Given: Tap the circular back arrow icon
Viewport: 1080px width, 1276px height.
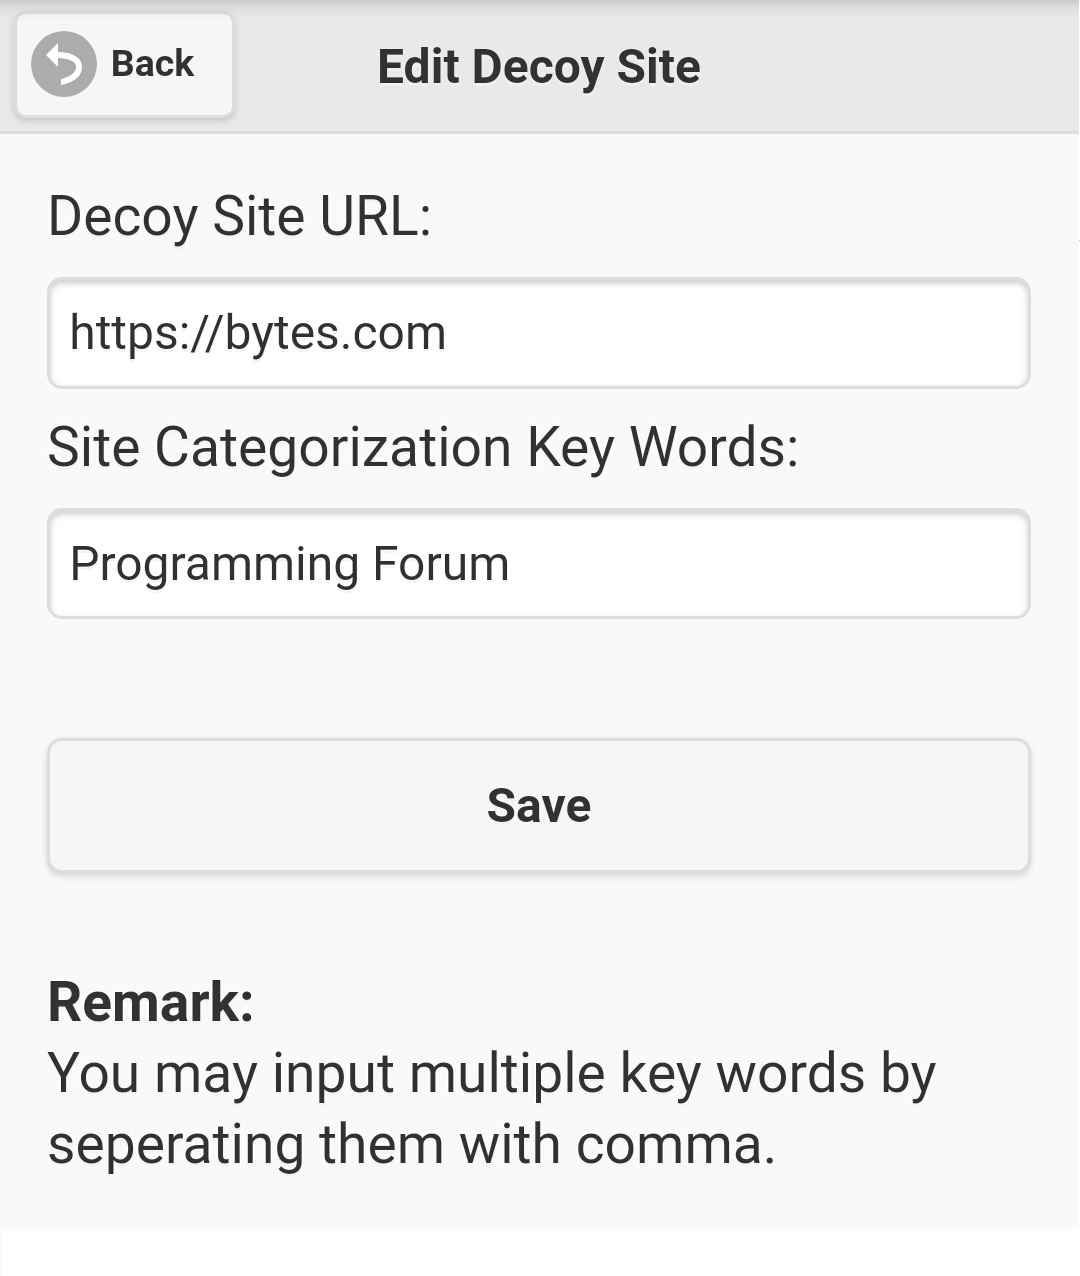Looking at the screenshot, I should [63, 65].
